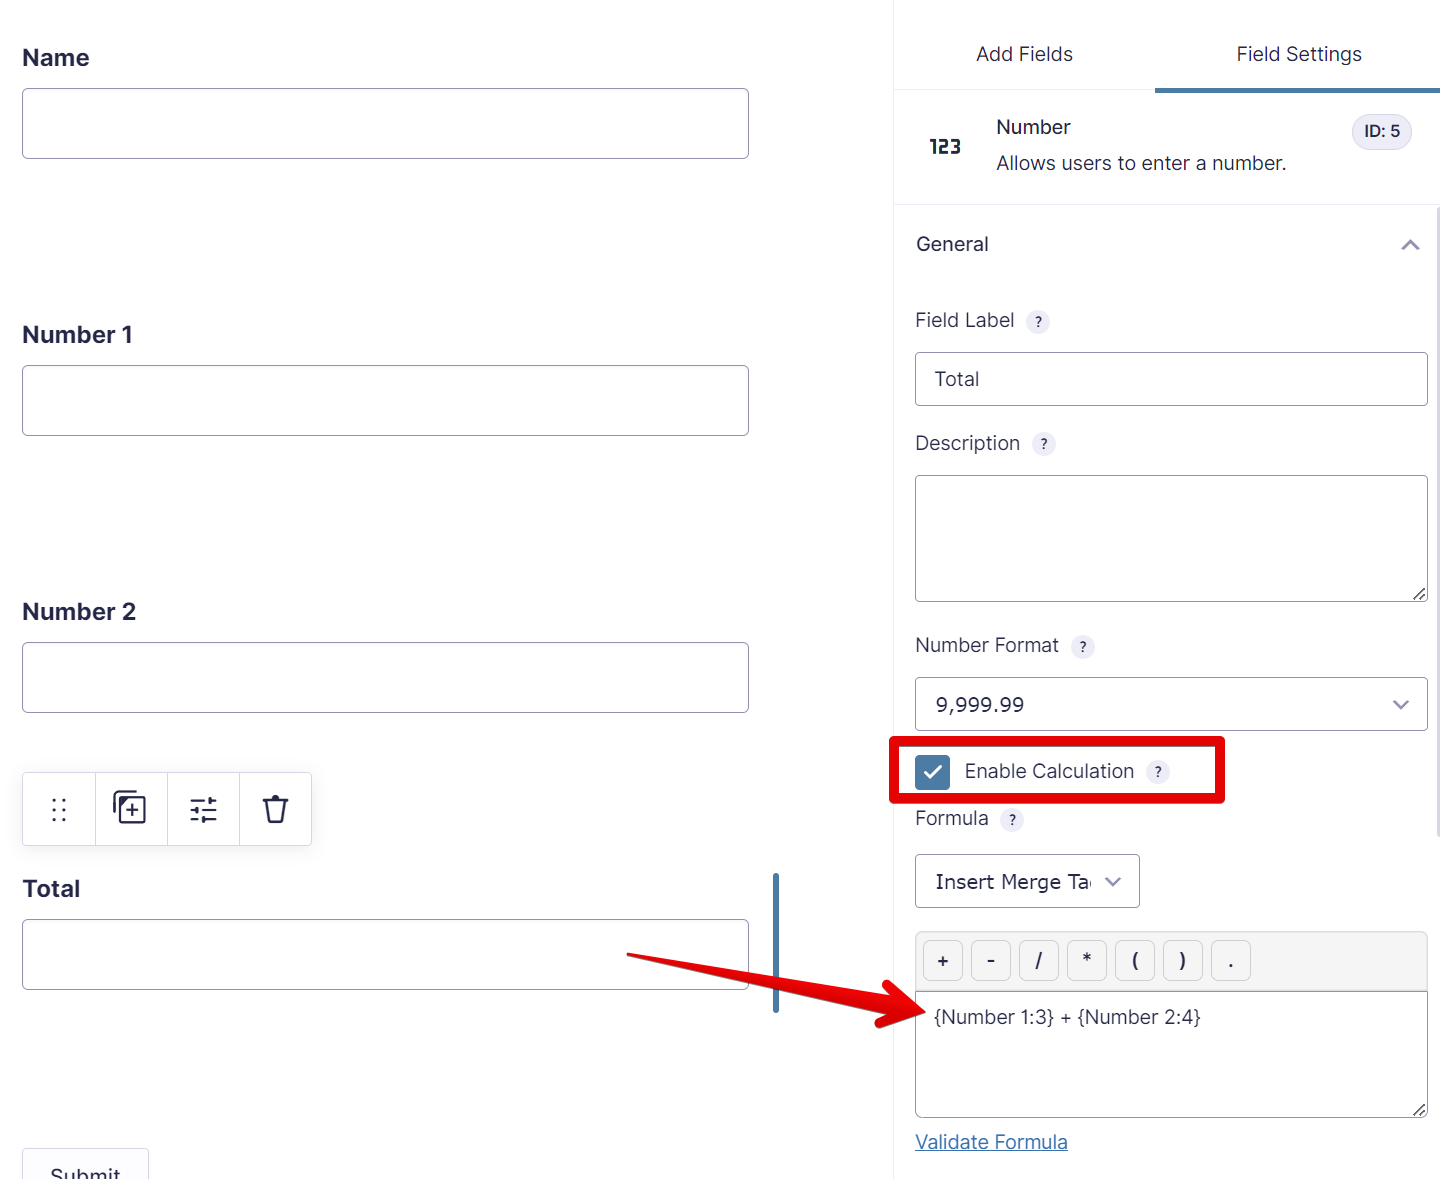The height and width of the screenshot is (1179, 1440).
Task: Click inside the formula text area
Action: pyautogui.click(x=1171, y=1054)
